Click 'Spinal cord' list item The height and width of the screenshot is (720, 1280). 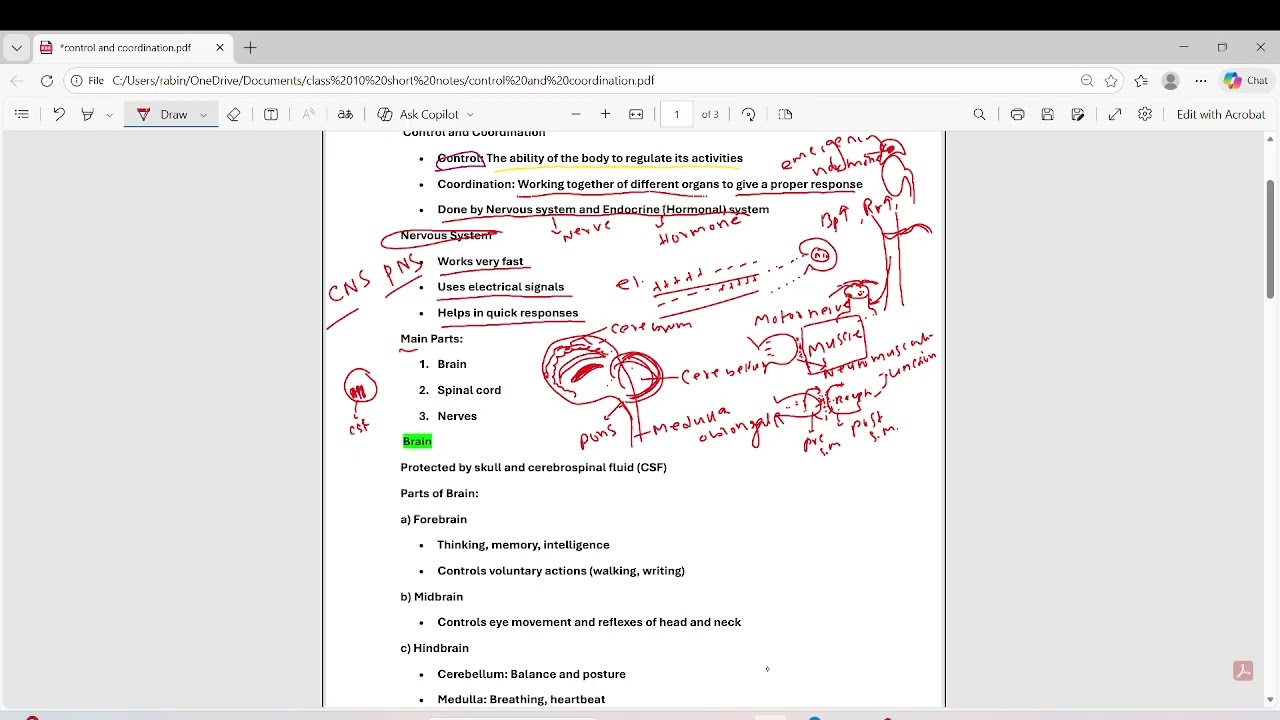[469, 390]
